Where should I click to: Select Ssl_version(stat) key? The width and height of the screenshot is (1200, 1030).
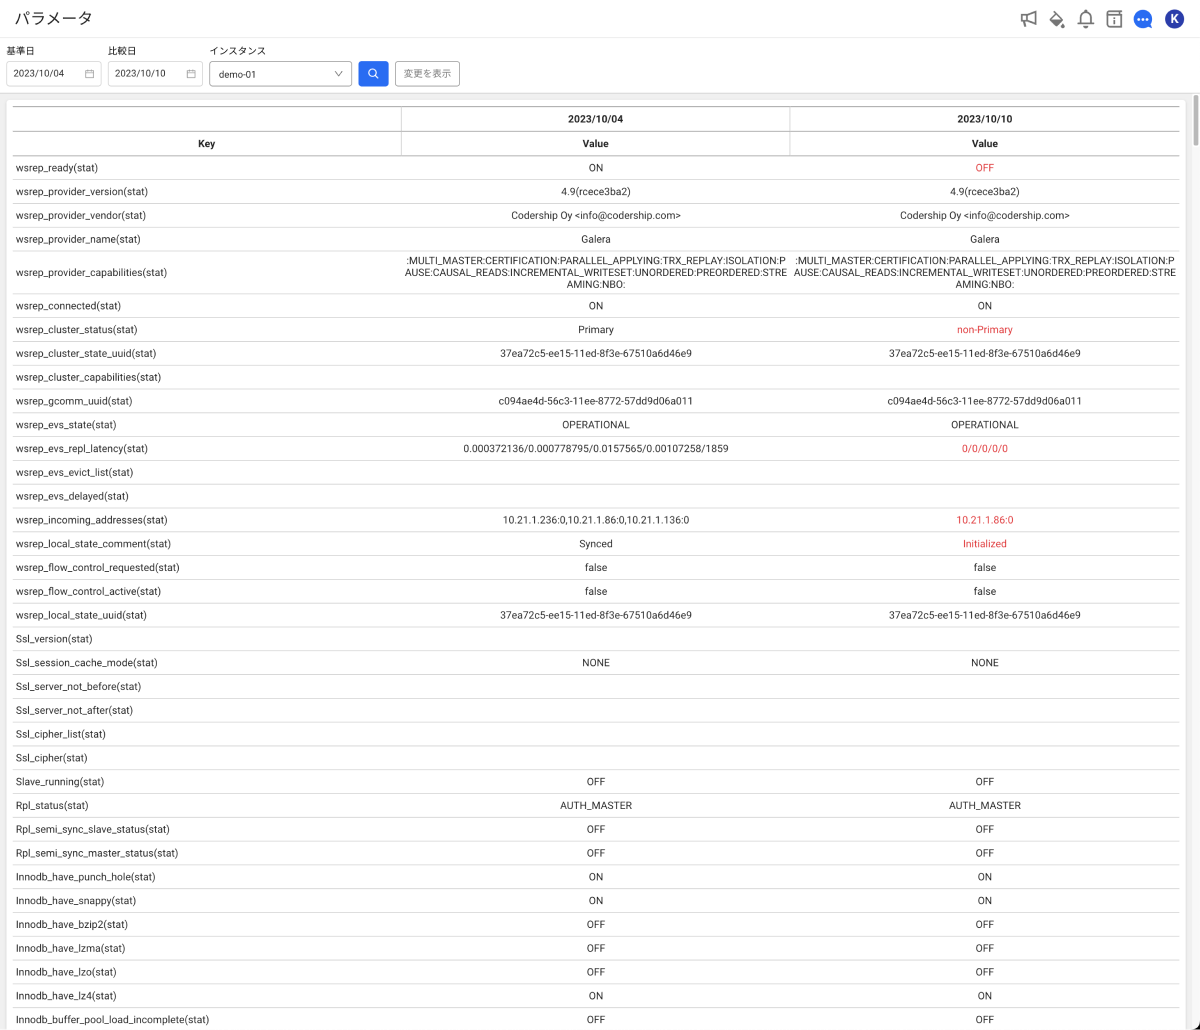click(54, 639)
